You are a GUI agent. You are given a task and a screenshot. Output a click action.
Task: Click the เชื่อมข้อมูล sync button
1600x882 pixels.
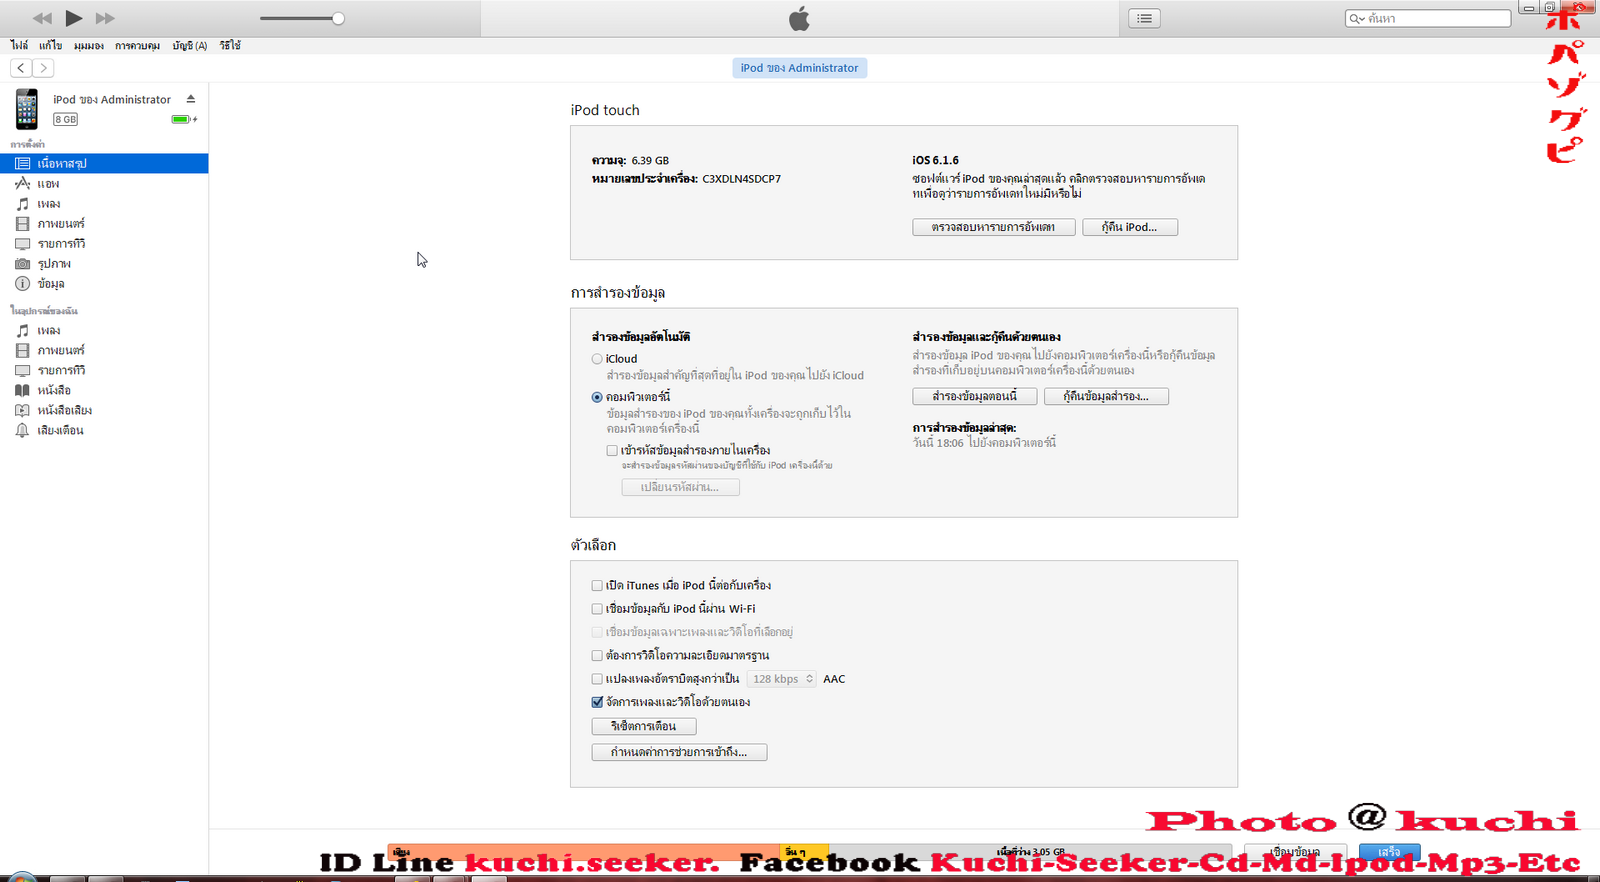[1295, 852]
